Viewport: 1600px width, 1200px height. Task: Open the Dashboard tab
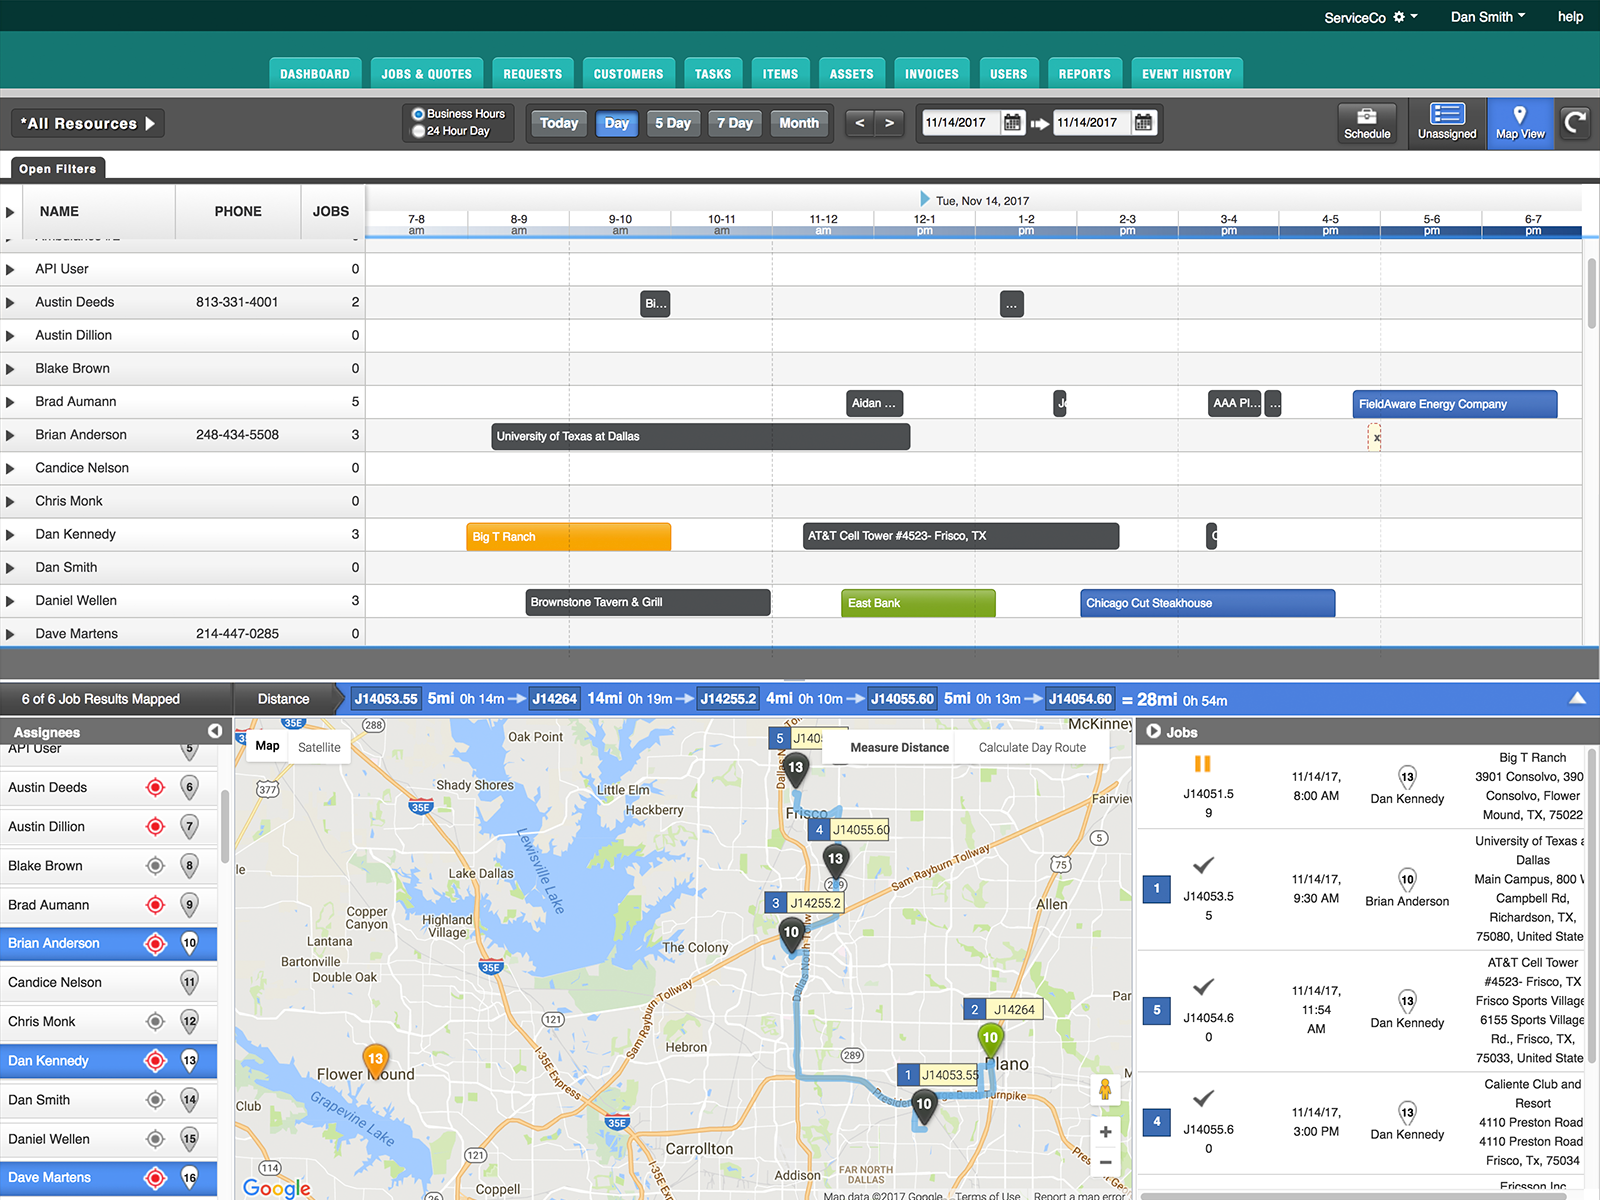315,74
